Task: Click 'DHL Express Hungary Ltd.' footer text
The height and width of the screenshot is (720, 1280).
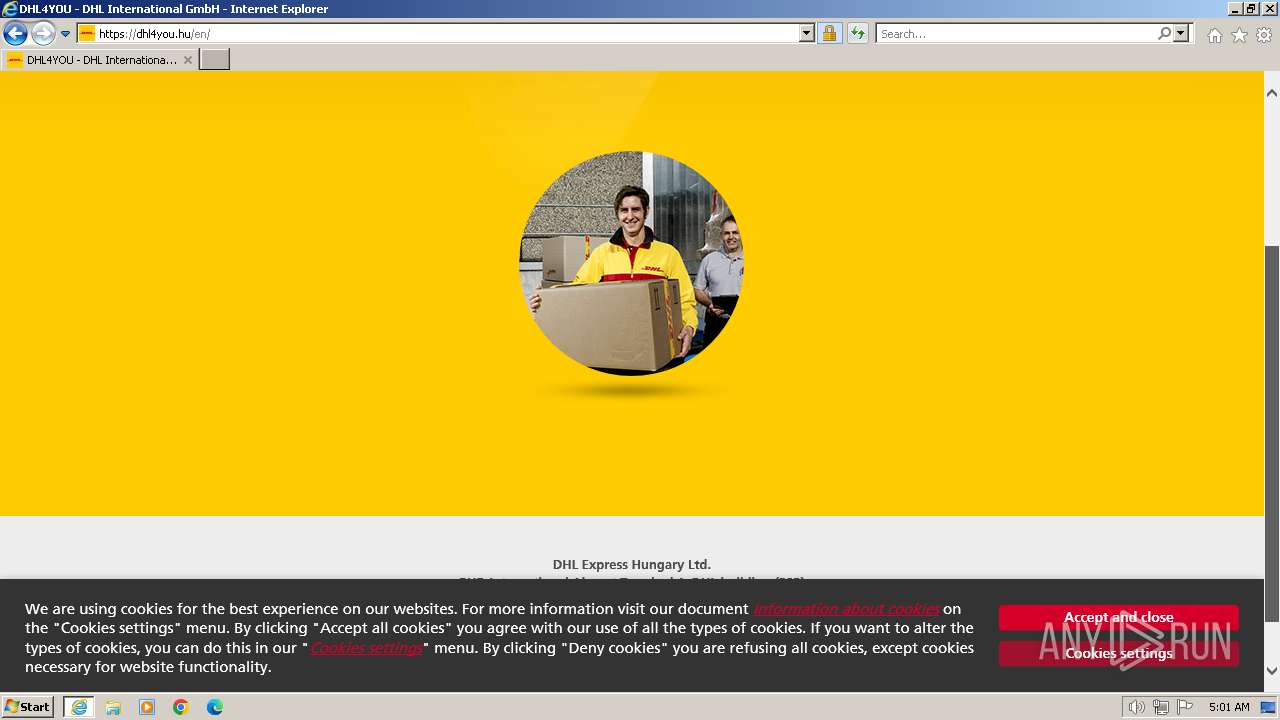Action: pos(632,564)
